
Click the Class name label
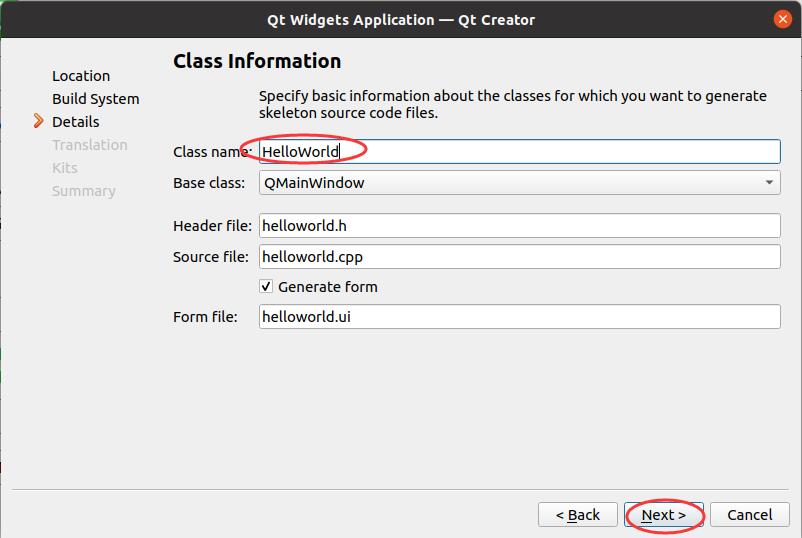pyautogui.click(x=212, y=152)
